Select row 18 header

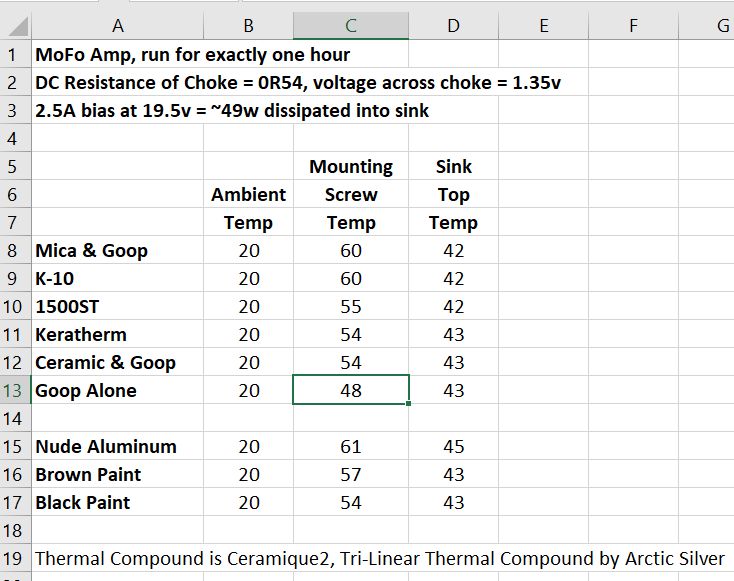[15, 530]
